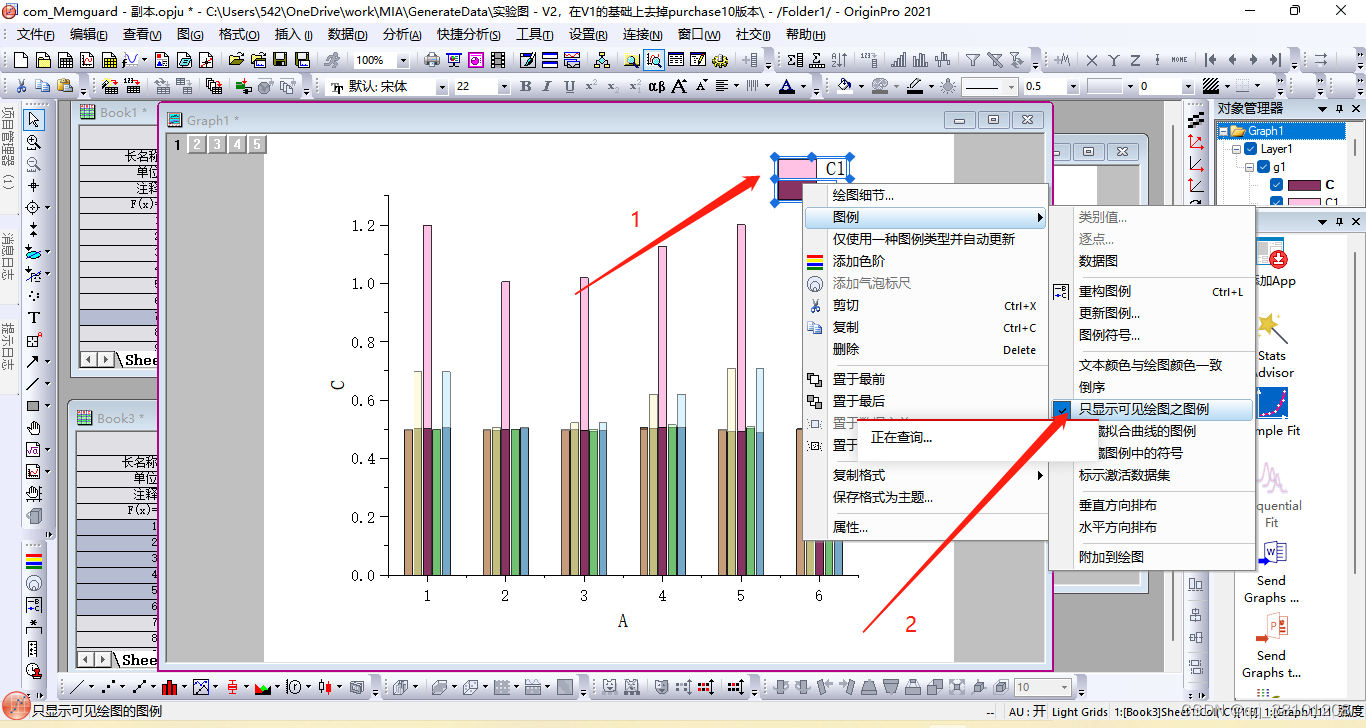Click the Underline formatting button
Image resolution: width=1366 pixels, height=728 pixels.
[569, 87]
